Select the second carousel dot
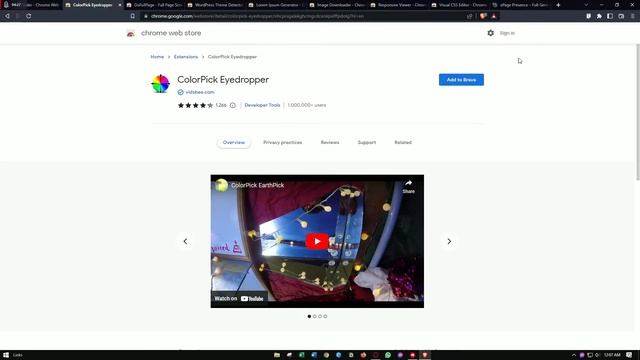 tap(314, 316)
